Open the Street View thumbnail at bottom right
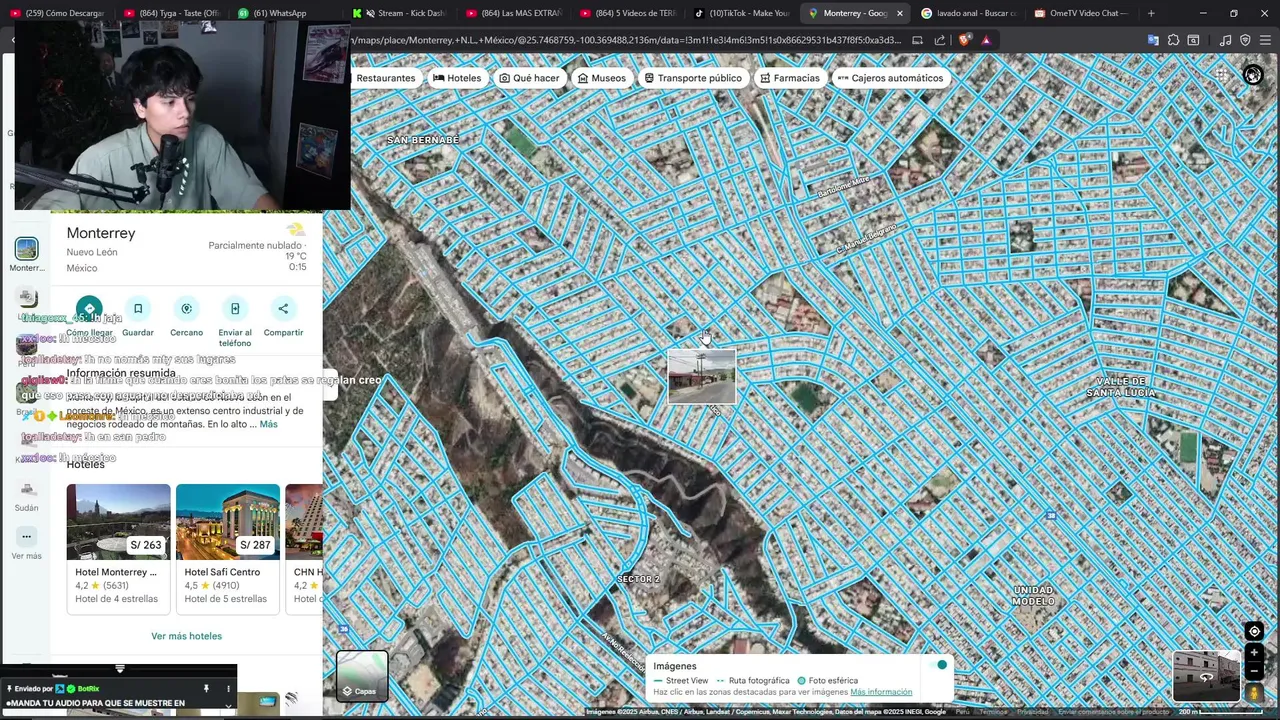Viewport: 1280px width, 720px height. pos(1206,676)
